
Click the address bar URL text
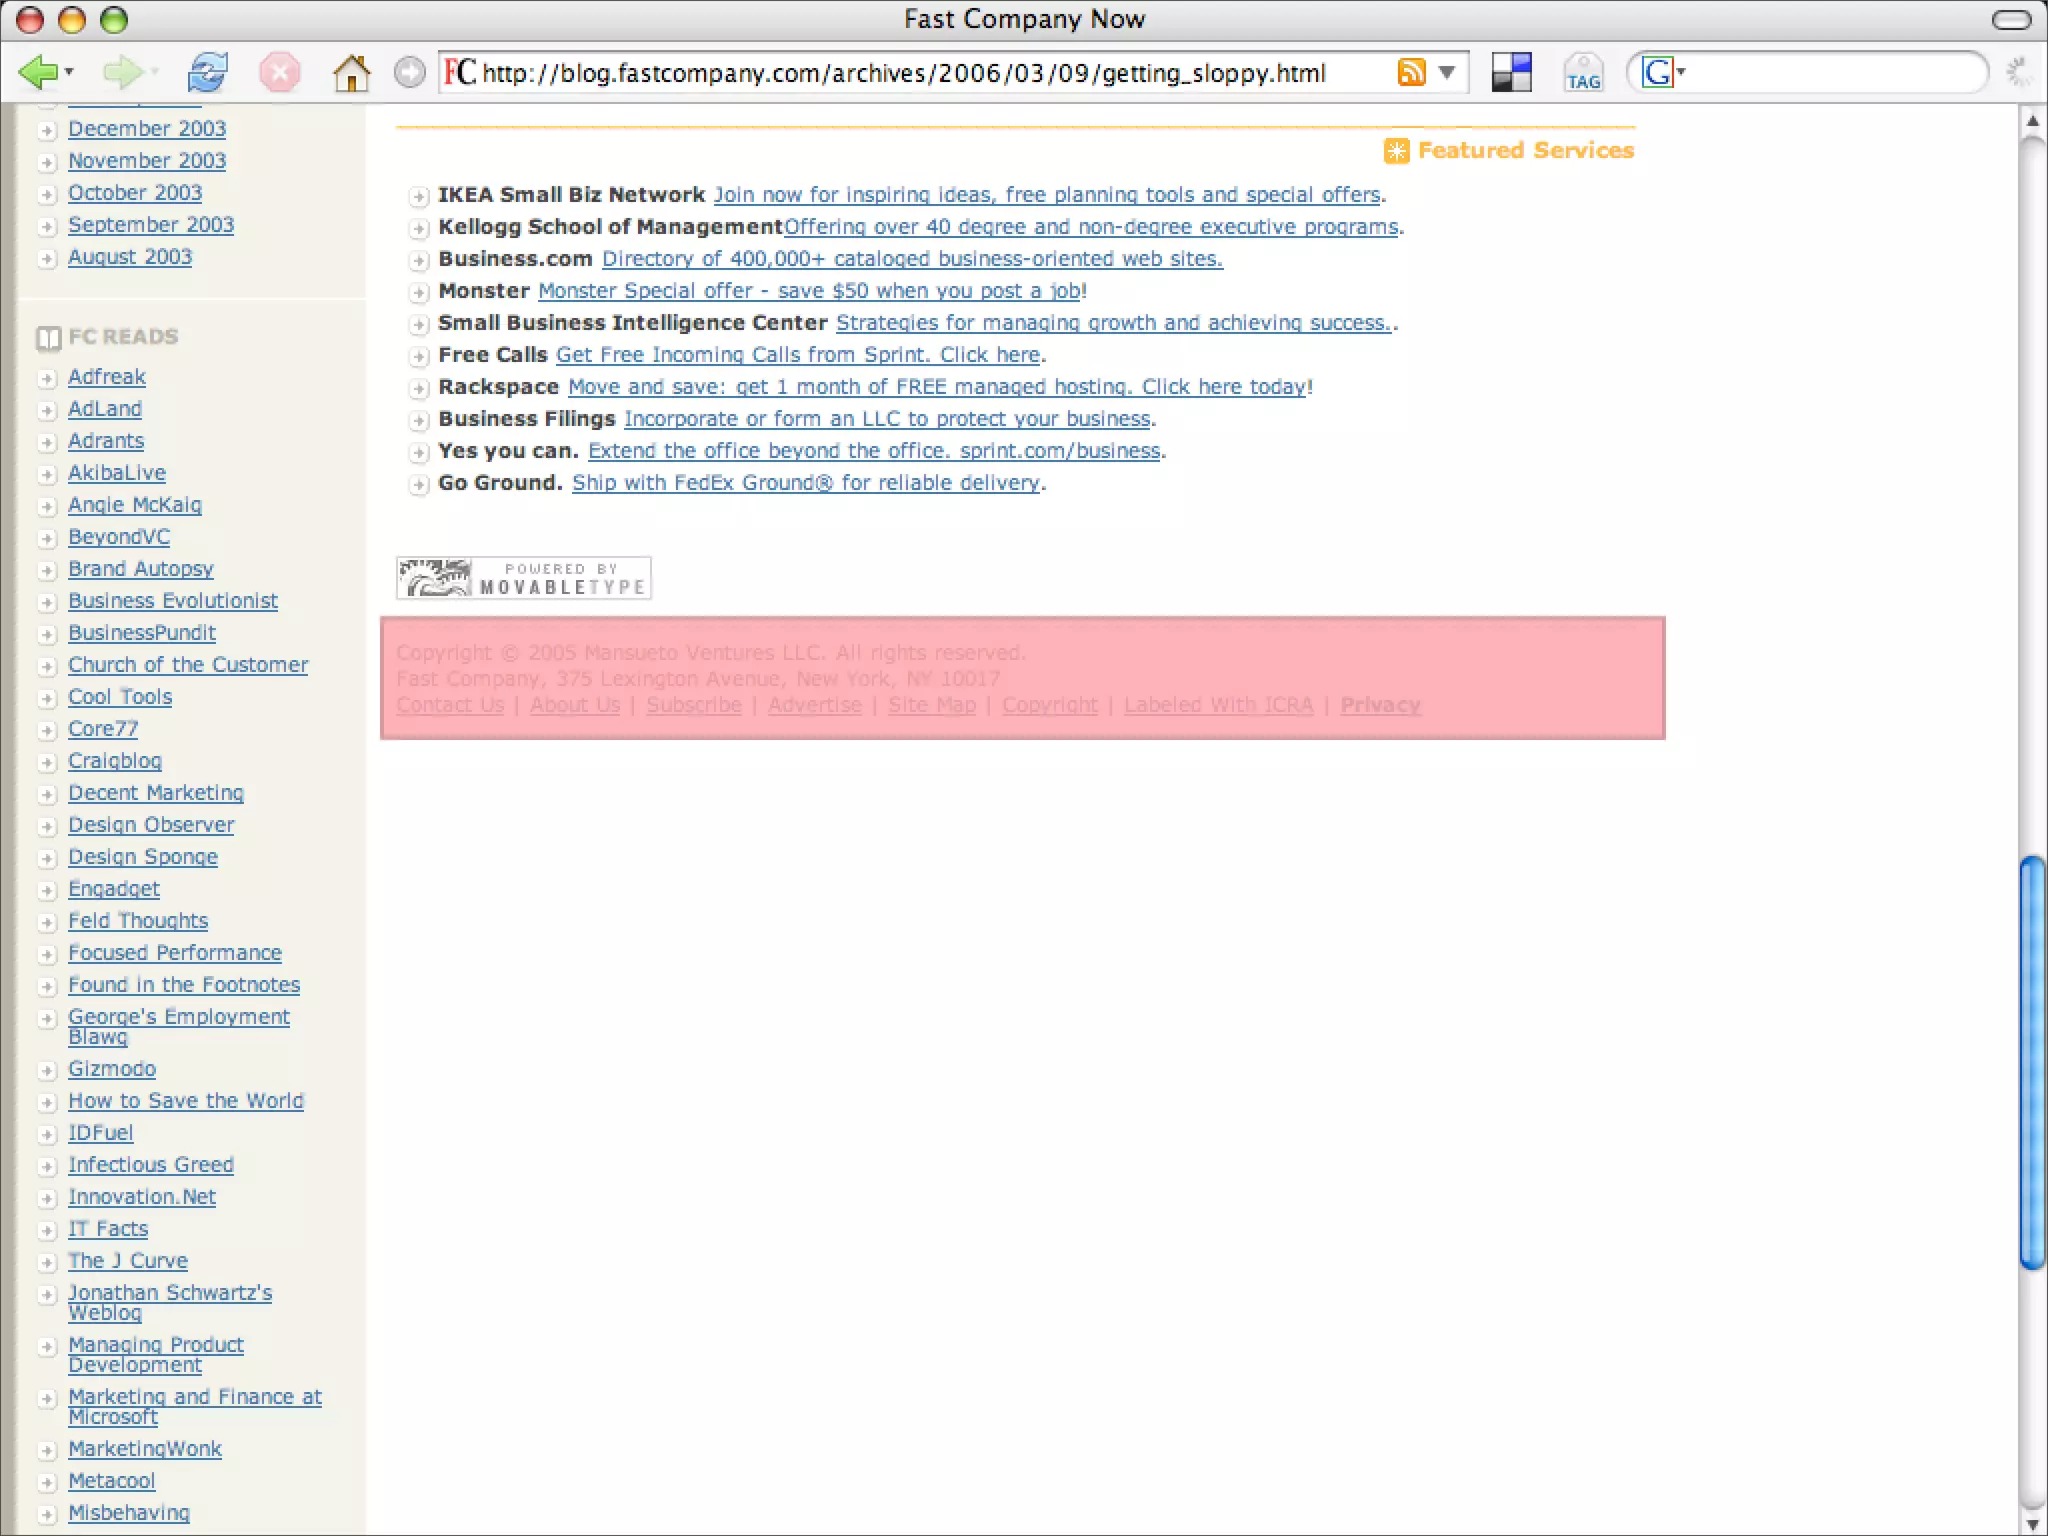904,73
